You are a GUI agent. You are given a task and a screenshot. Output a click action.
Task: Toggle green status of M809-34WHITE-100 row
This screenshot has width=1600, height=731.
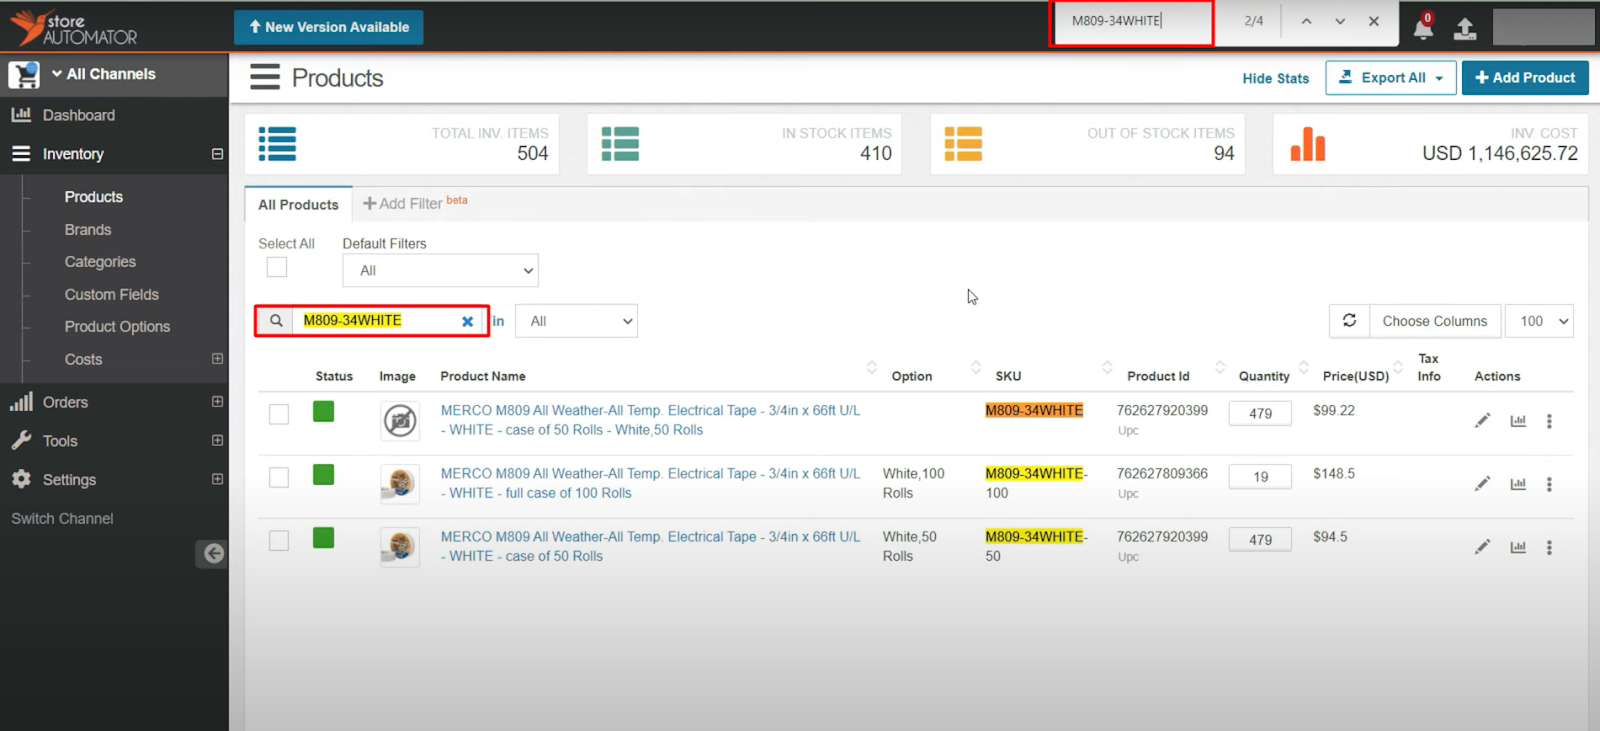(323, 474)
